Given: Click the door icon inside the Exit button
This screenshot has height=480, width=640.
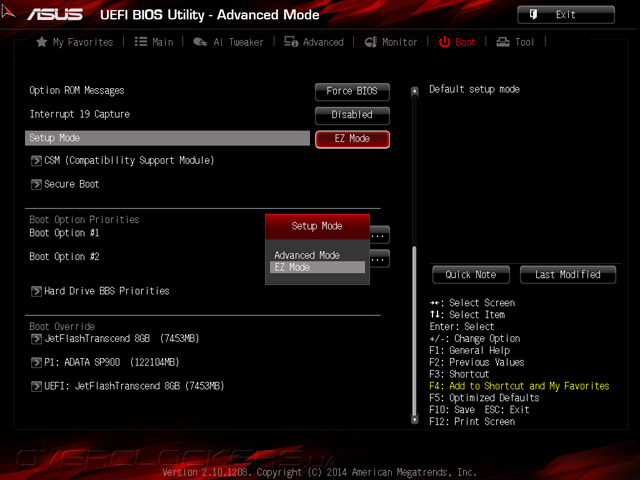Looking at the screenshot, I should (533, 15).
